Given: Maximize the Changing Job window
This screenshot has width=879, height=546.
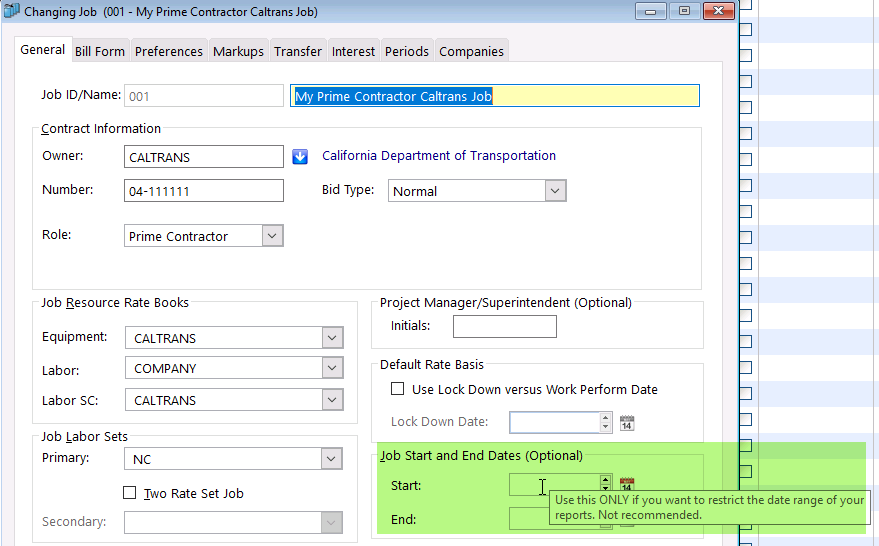Looking at the screenshot, I should [x=684, y=11].
